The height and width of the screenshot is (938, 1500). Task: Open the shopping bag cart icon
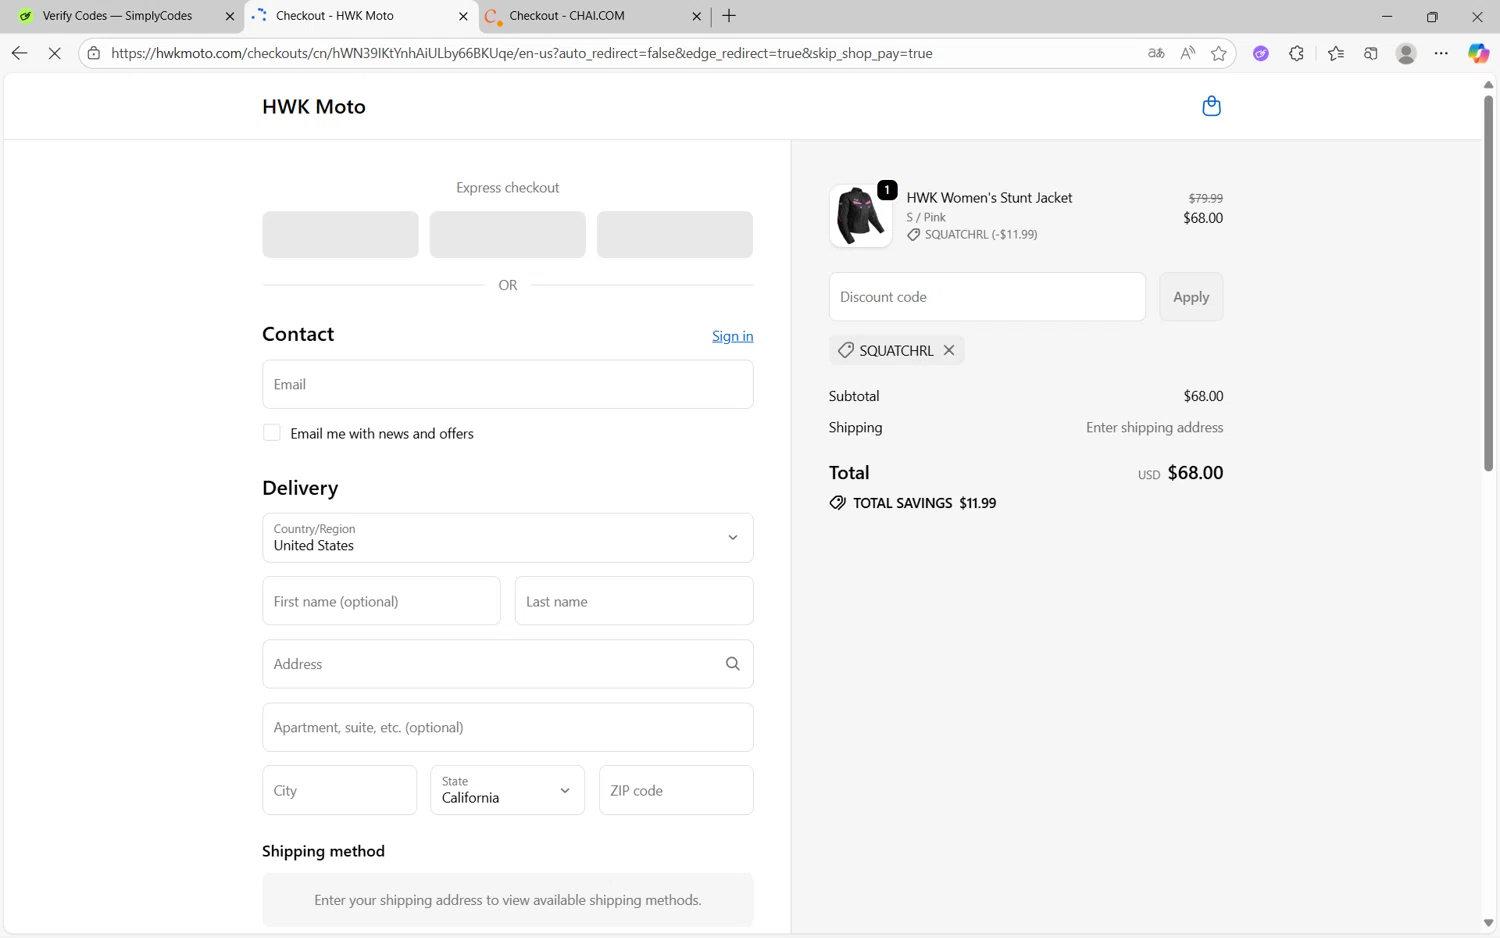click(1211, 106)
